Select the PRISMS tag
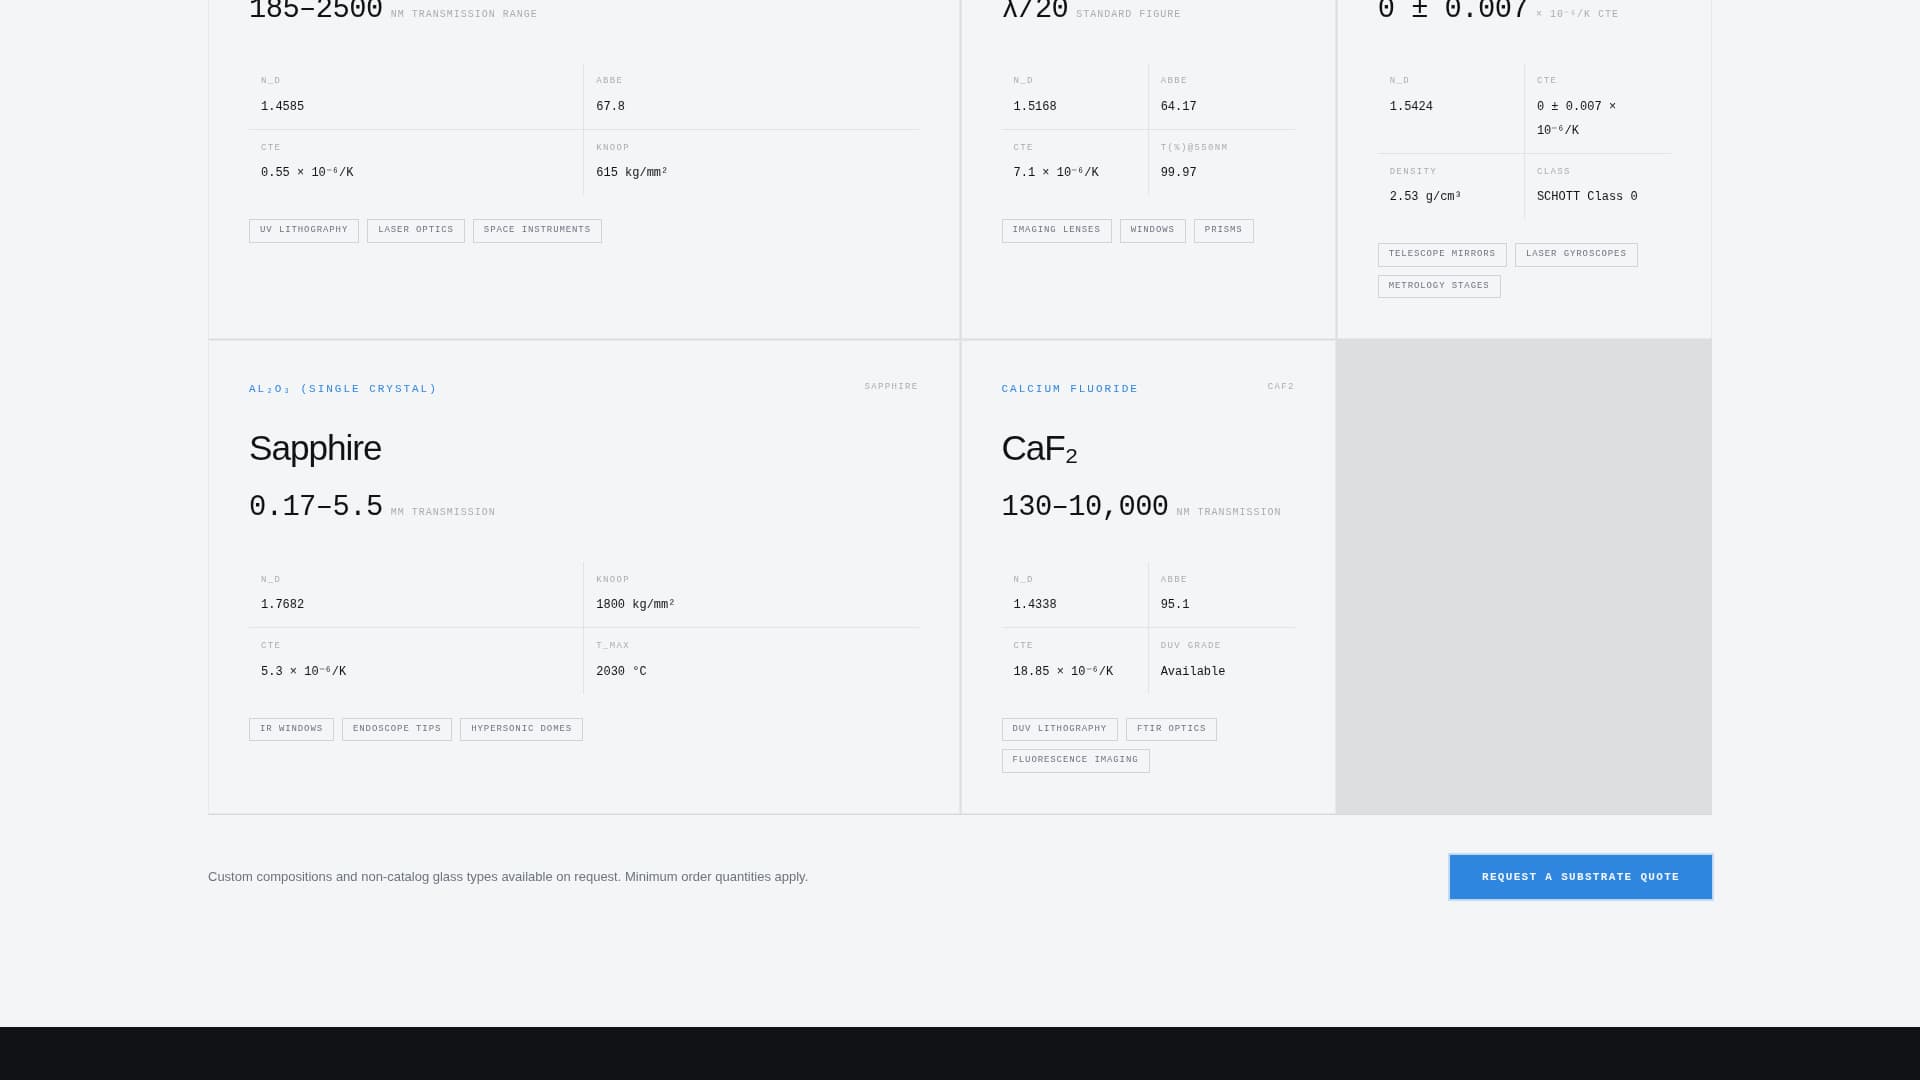Screen dimensions: 1920x1080 (x=1223, y=230)
